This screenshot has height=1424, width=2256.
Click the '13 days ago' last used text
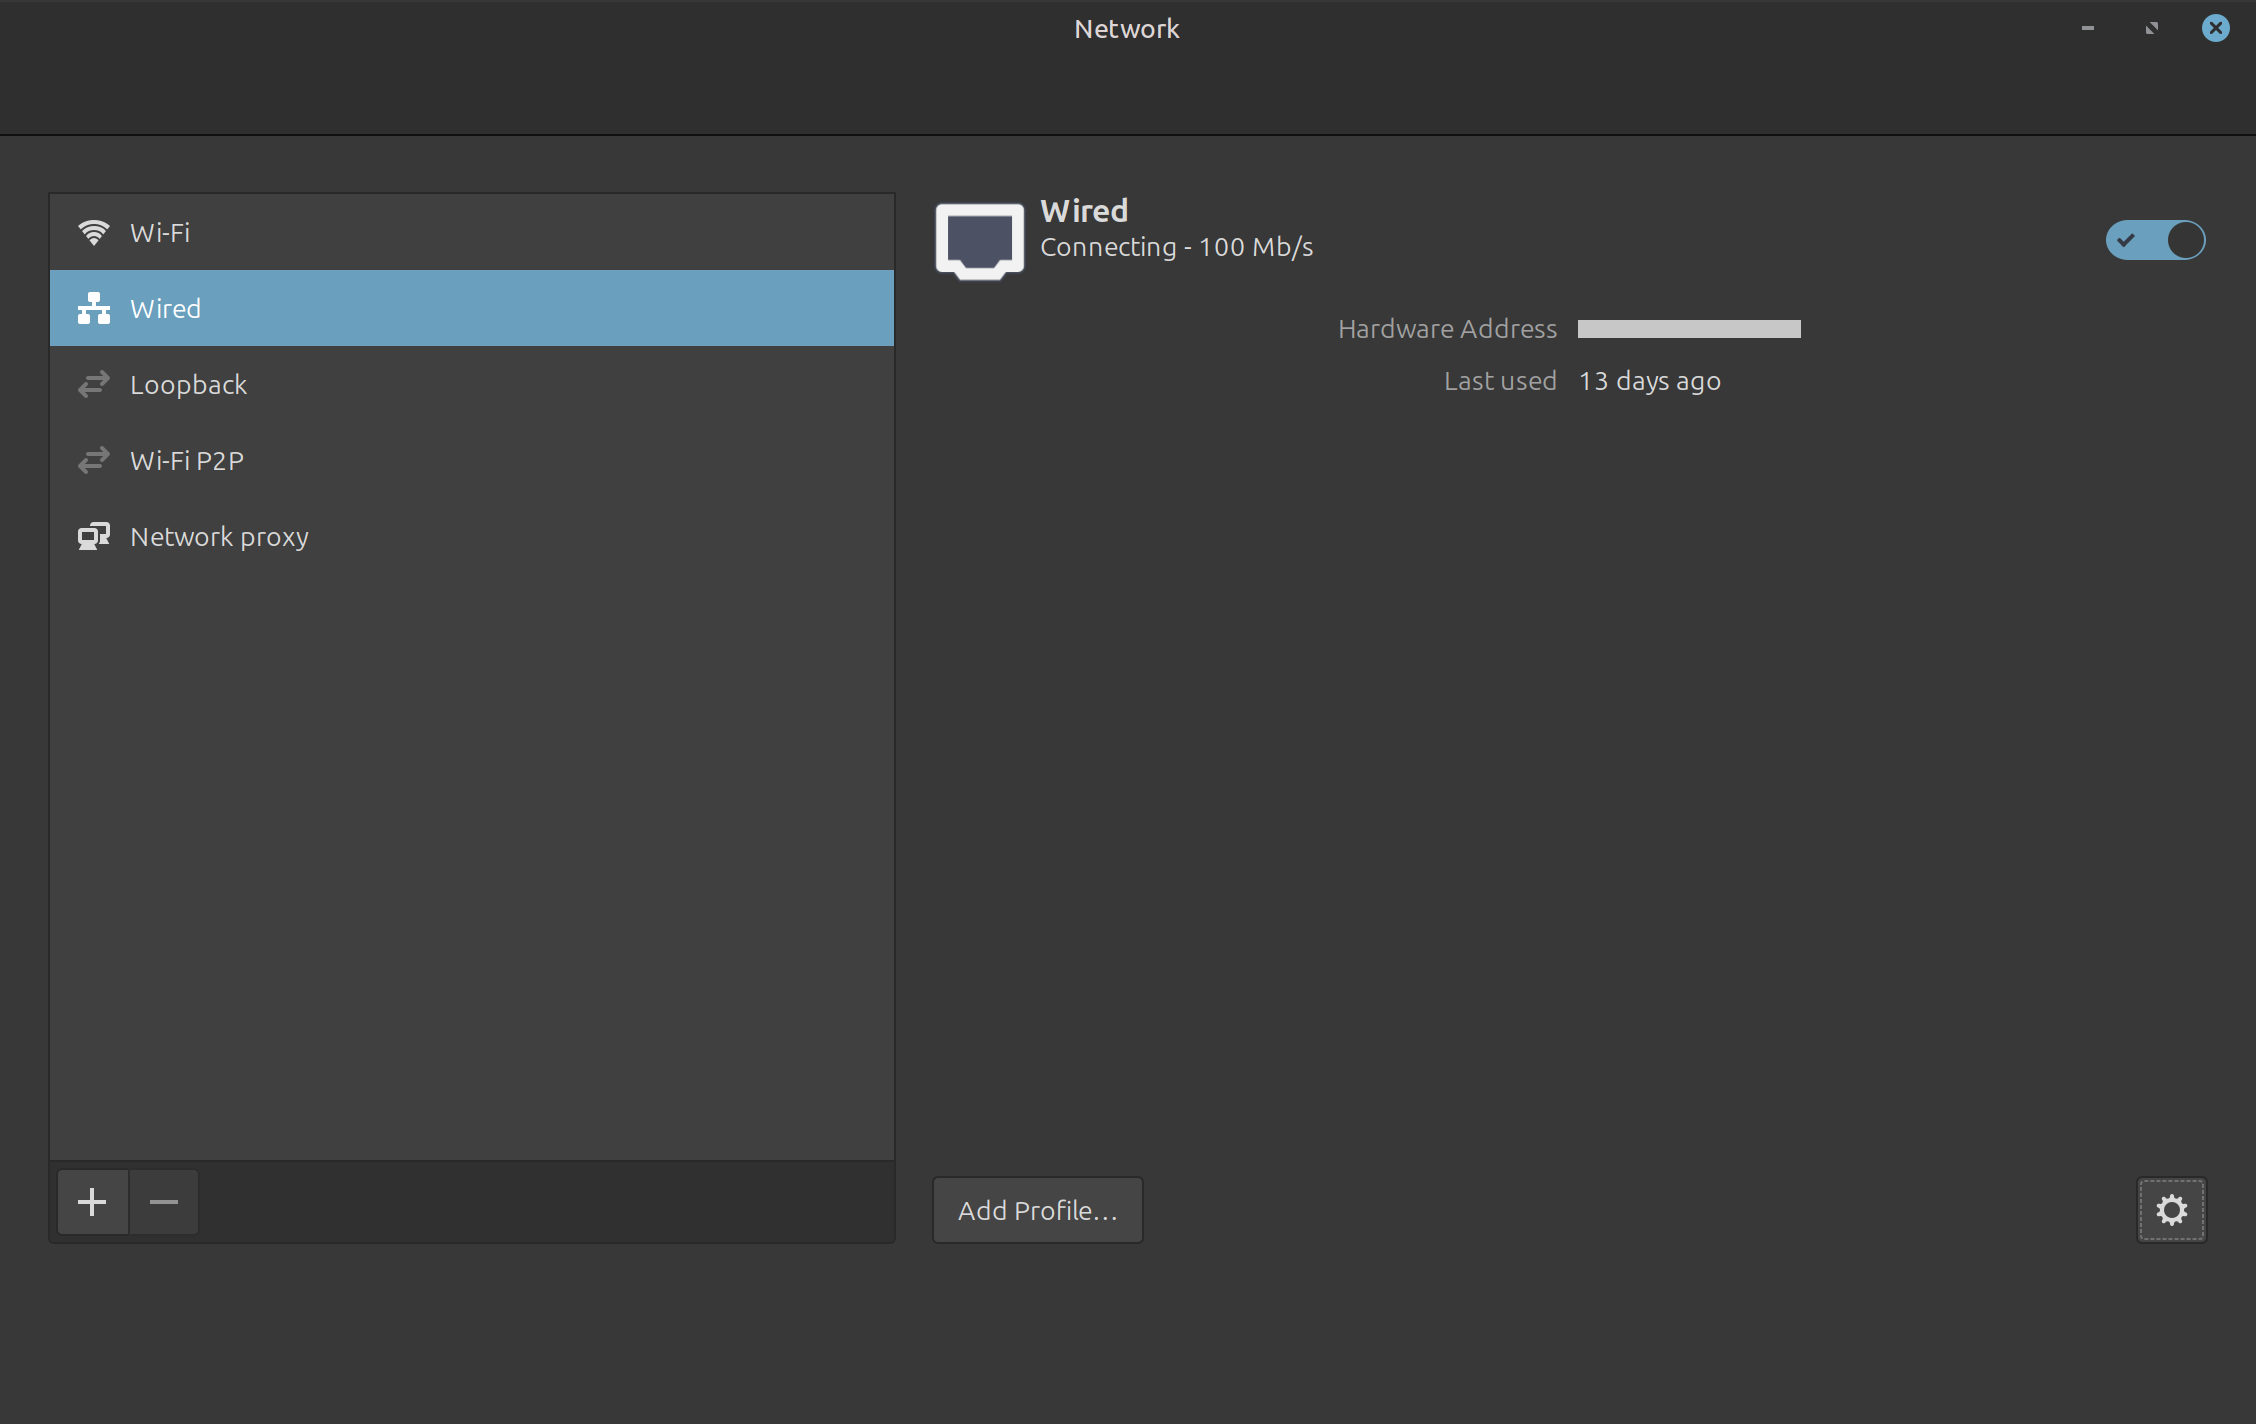point(1649,381)
